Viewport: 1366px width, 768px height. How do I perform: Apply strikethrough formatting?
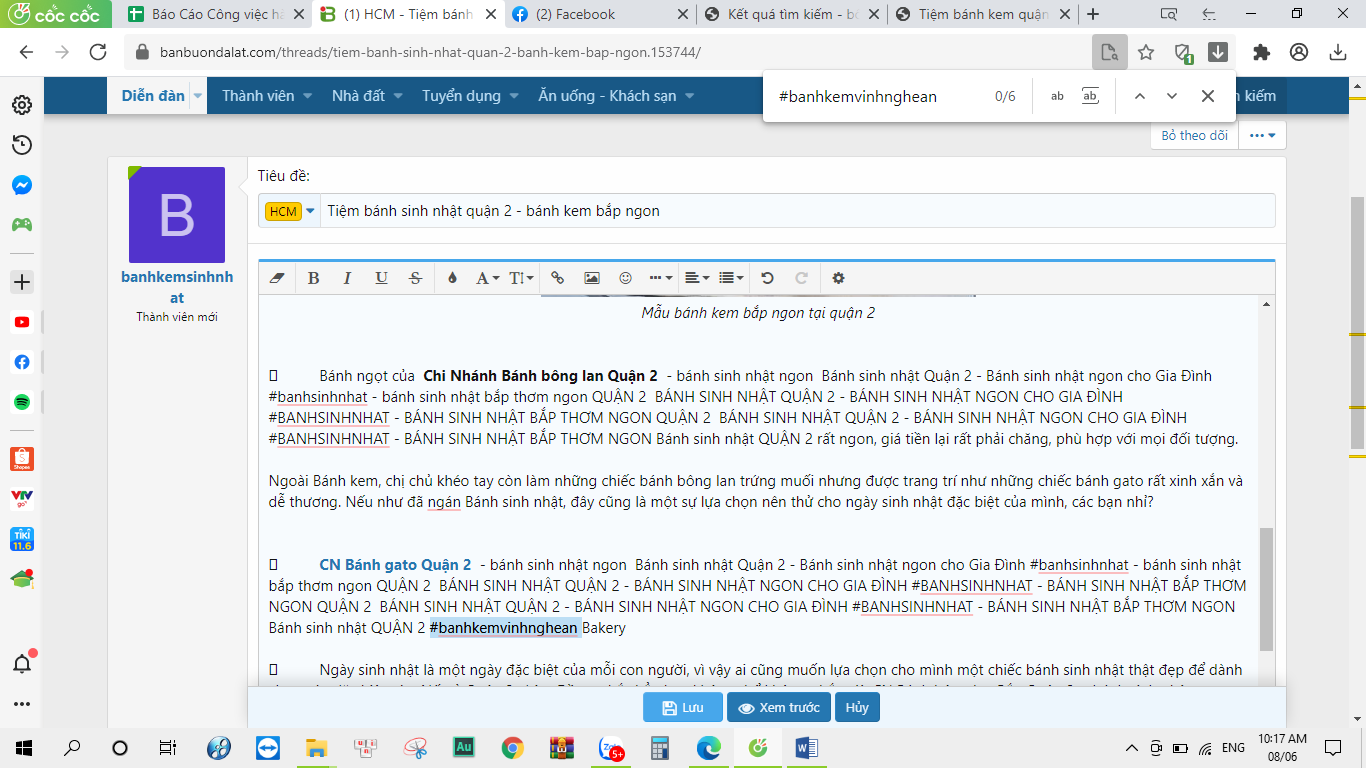tap(415, 278)
